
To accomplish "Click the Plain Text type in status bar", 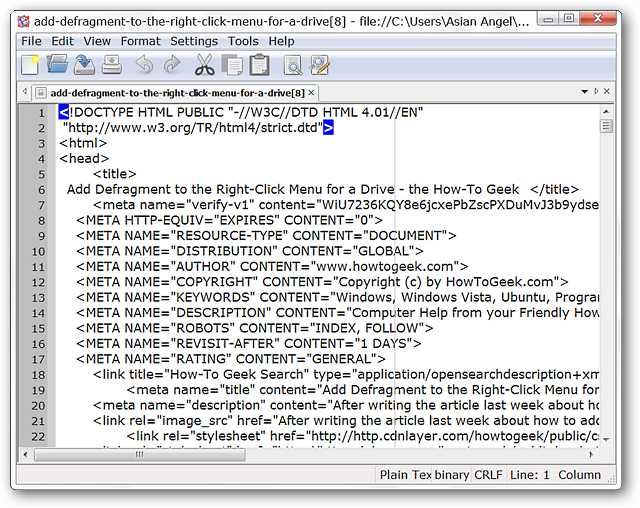I will [x=405, y=475].
